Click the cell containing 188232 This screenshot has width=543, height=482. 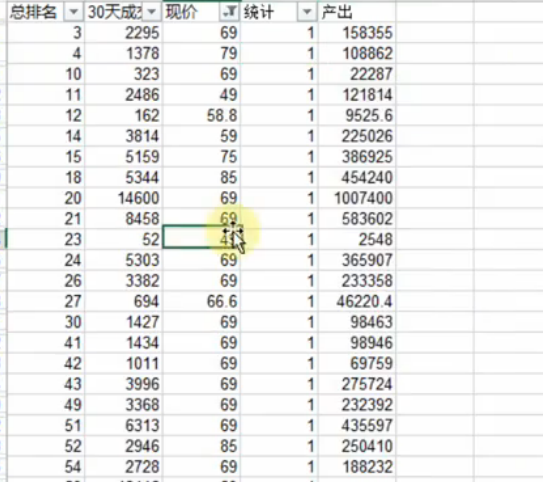click(357, 467)
